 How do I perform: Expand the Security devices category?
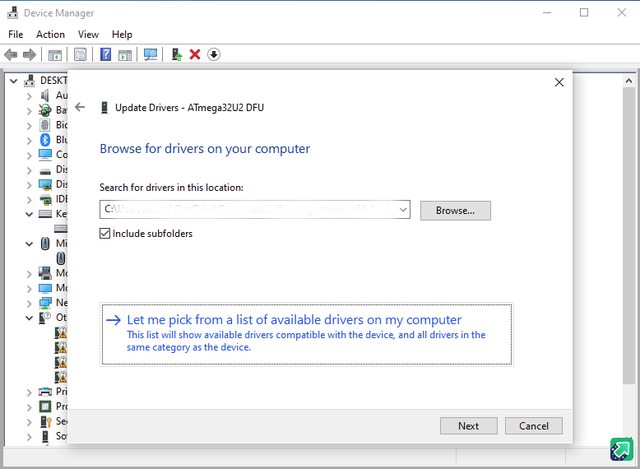tap(29, 422)
